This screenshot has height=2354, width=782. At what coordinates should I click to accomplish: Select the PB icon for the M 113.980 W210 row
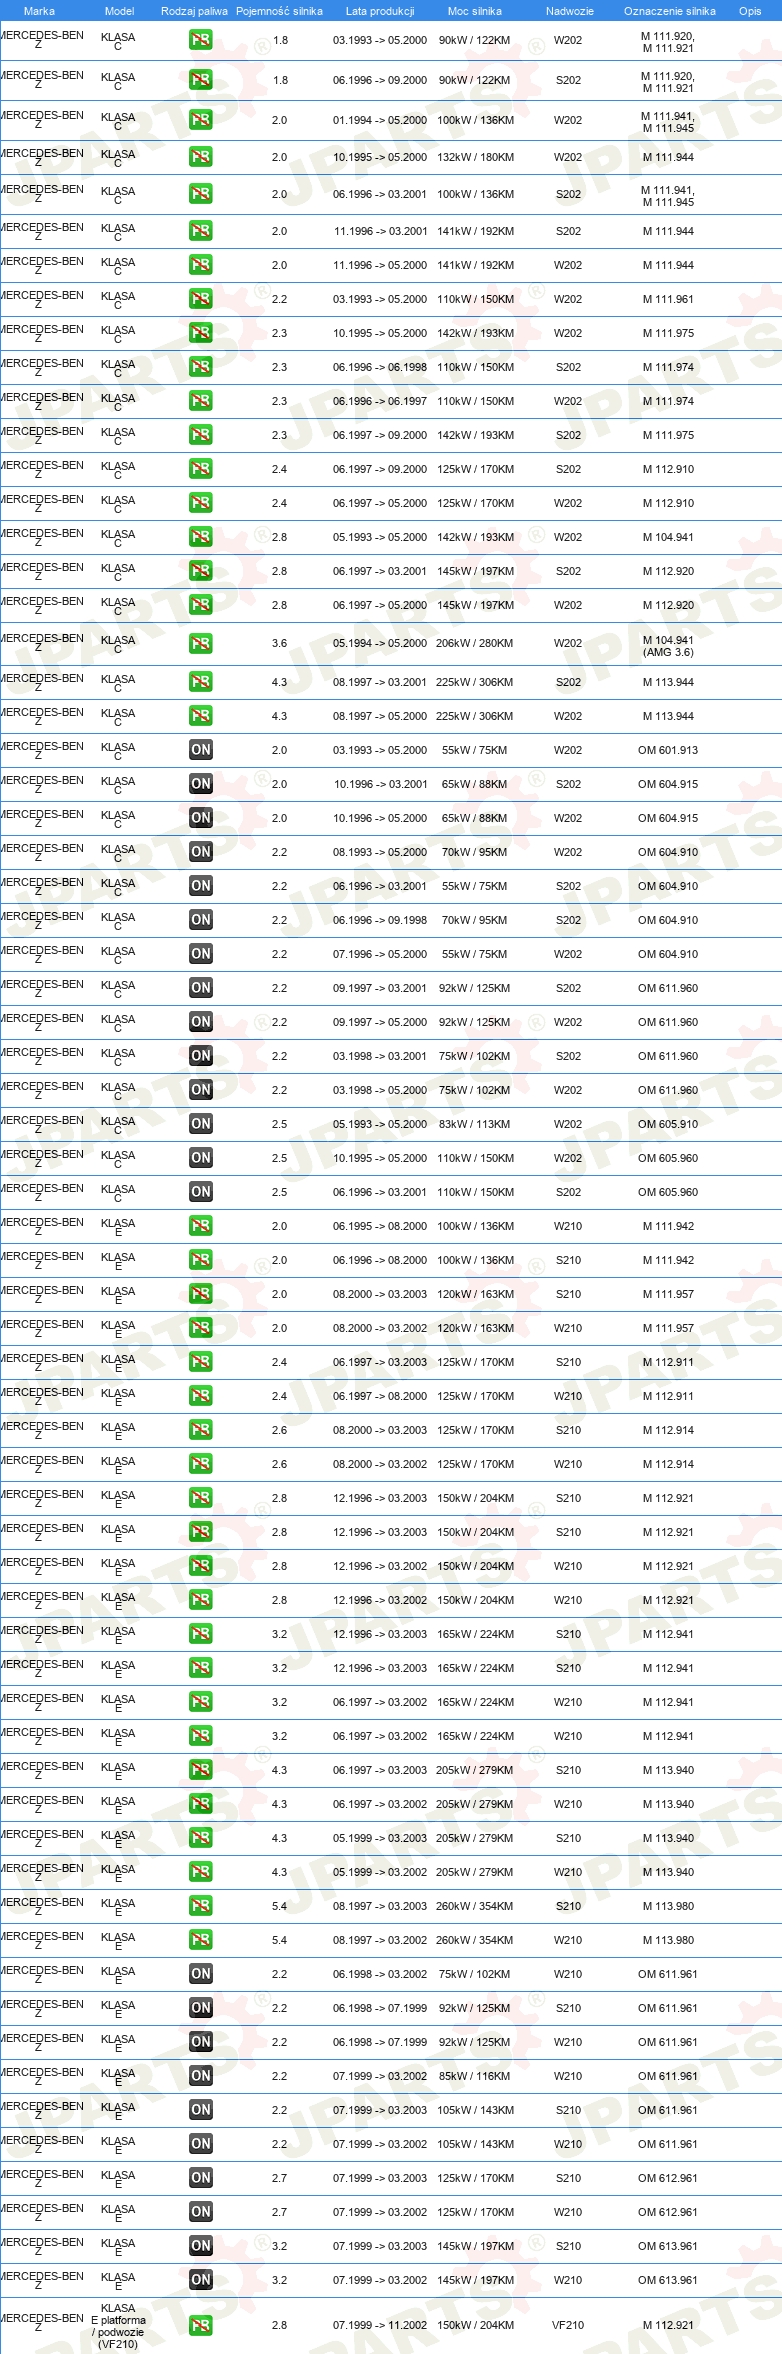[x=201, y=1940]
